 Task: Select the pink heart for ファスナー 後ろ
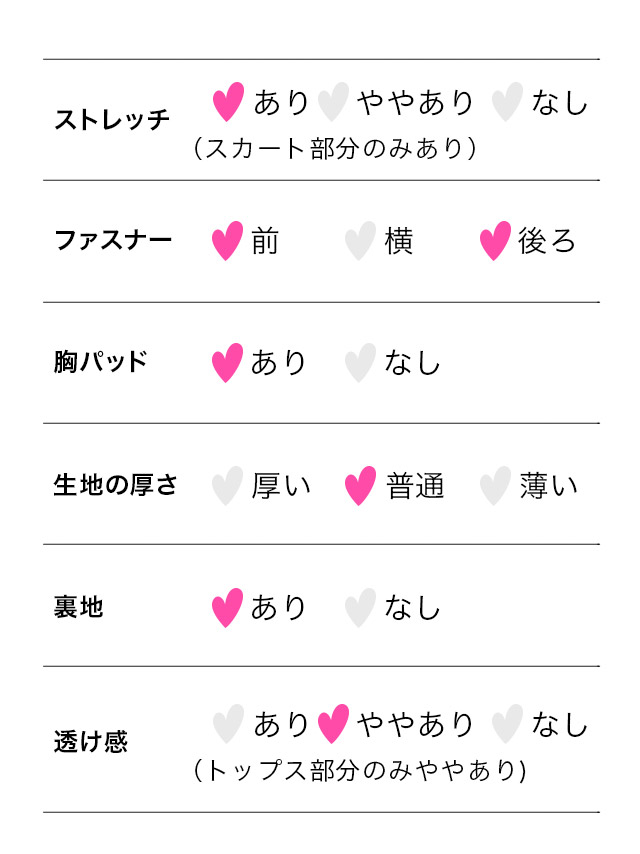click(495, 241)
